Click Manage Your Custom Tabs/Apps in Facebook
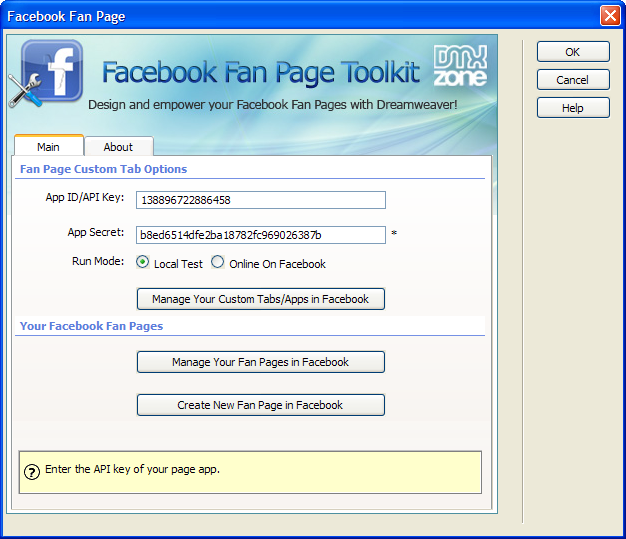 (x=261, y=299)
